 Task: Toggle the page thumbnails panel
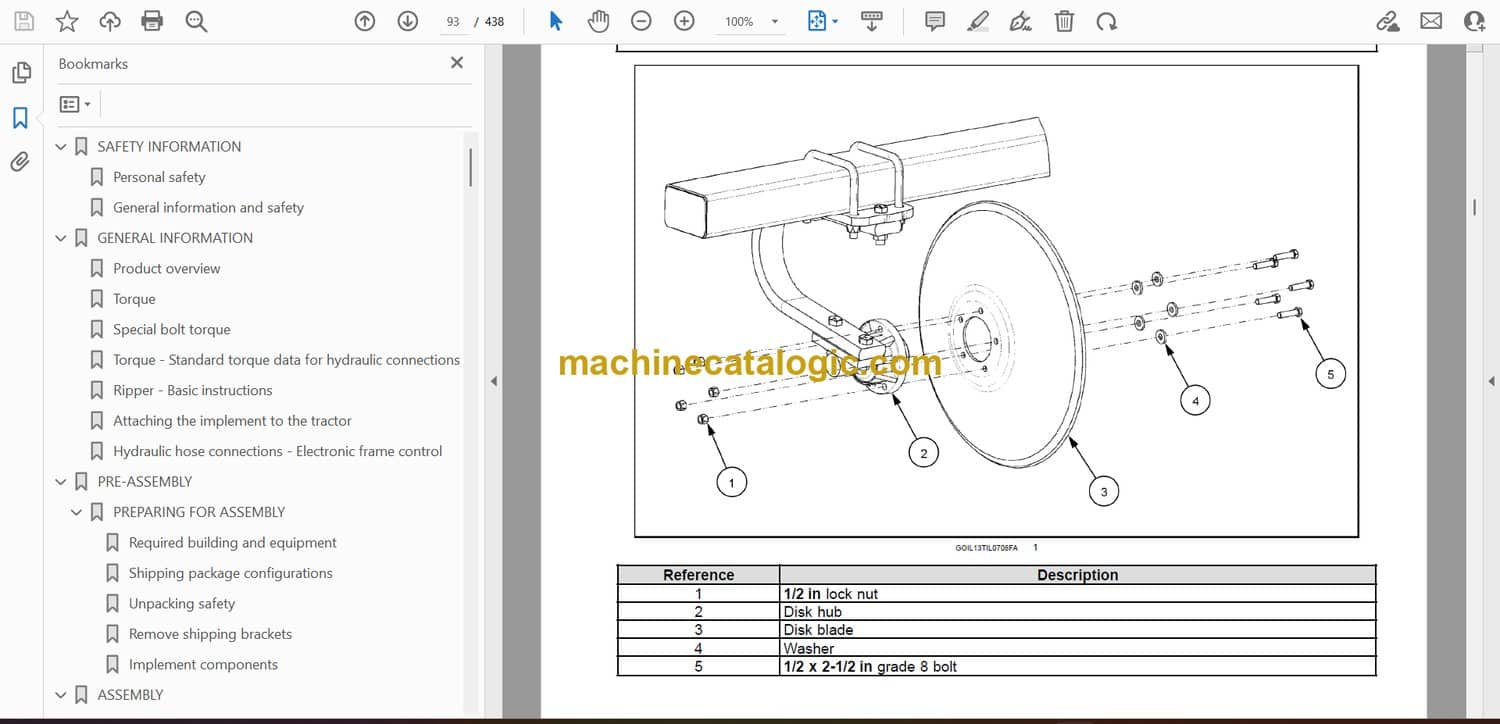(20, 73)
